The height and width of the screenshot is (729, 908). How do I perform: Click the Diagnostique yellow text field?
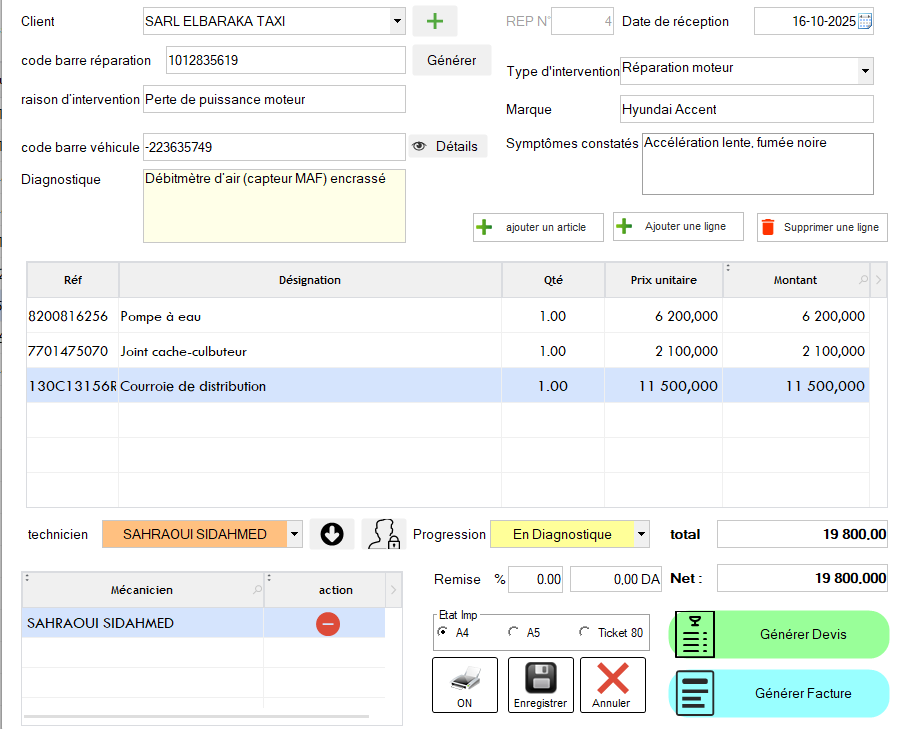[275, 206]
